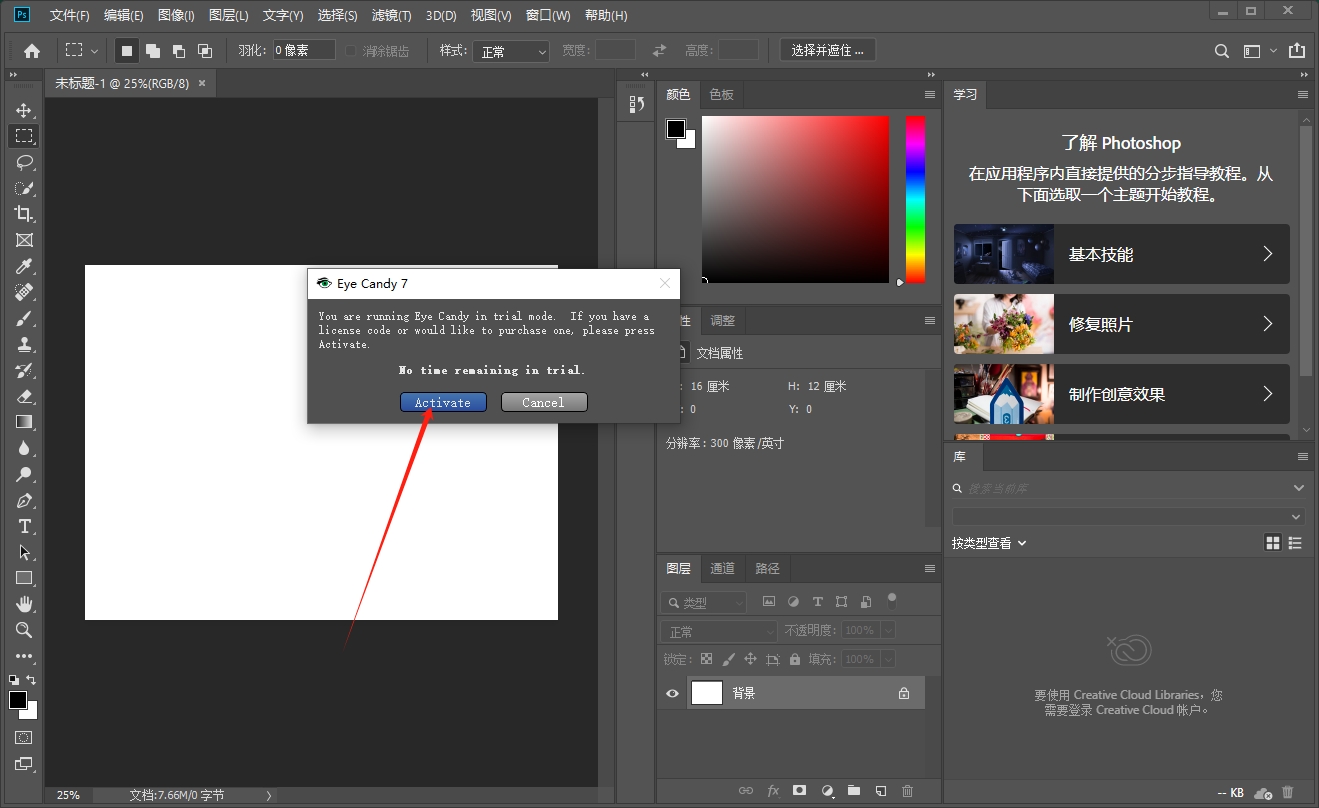This screenshot has width=1319, height=808.
Task: Open the 修复照片 tutorial
Action: tap(1121, 324)
